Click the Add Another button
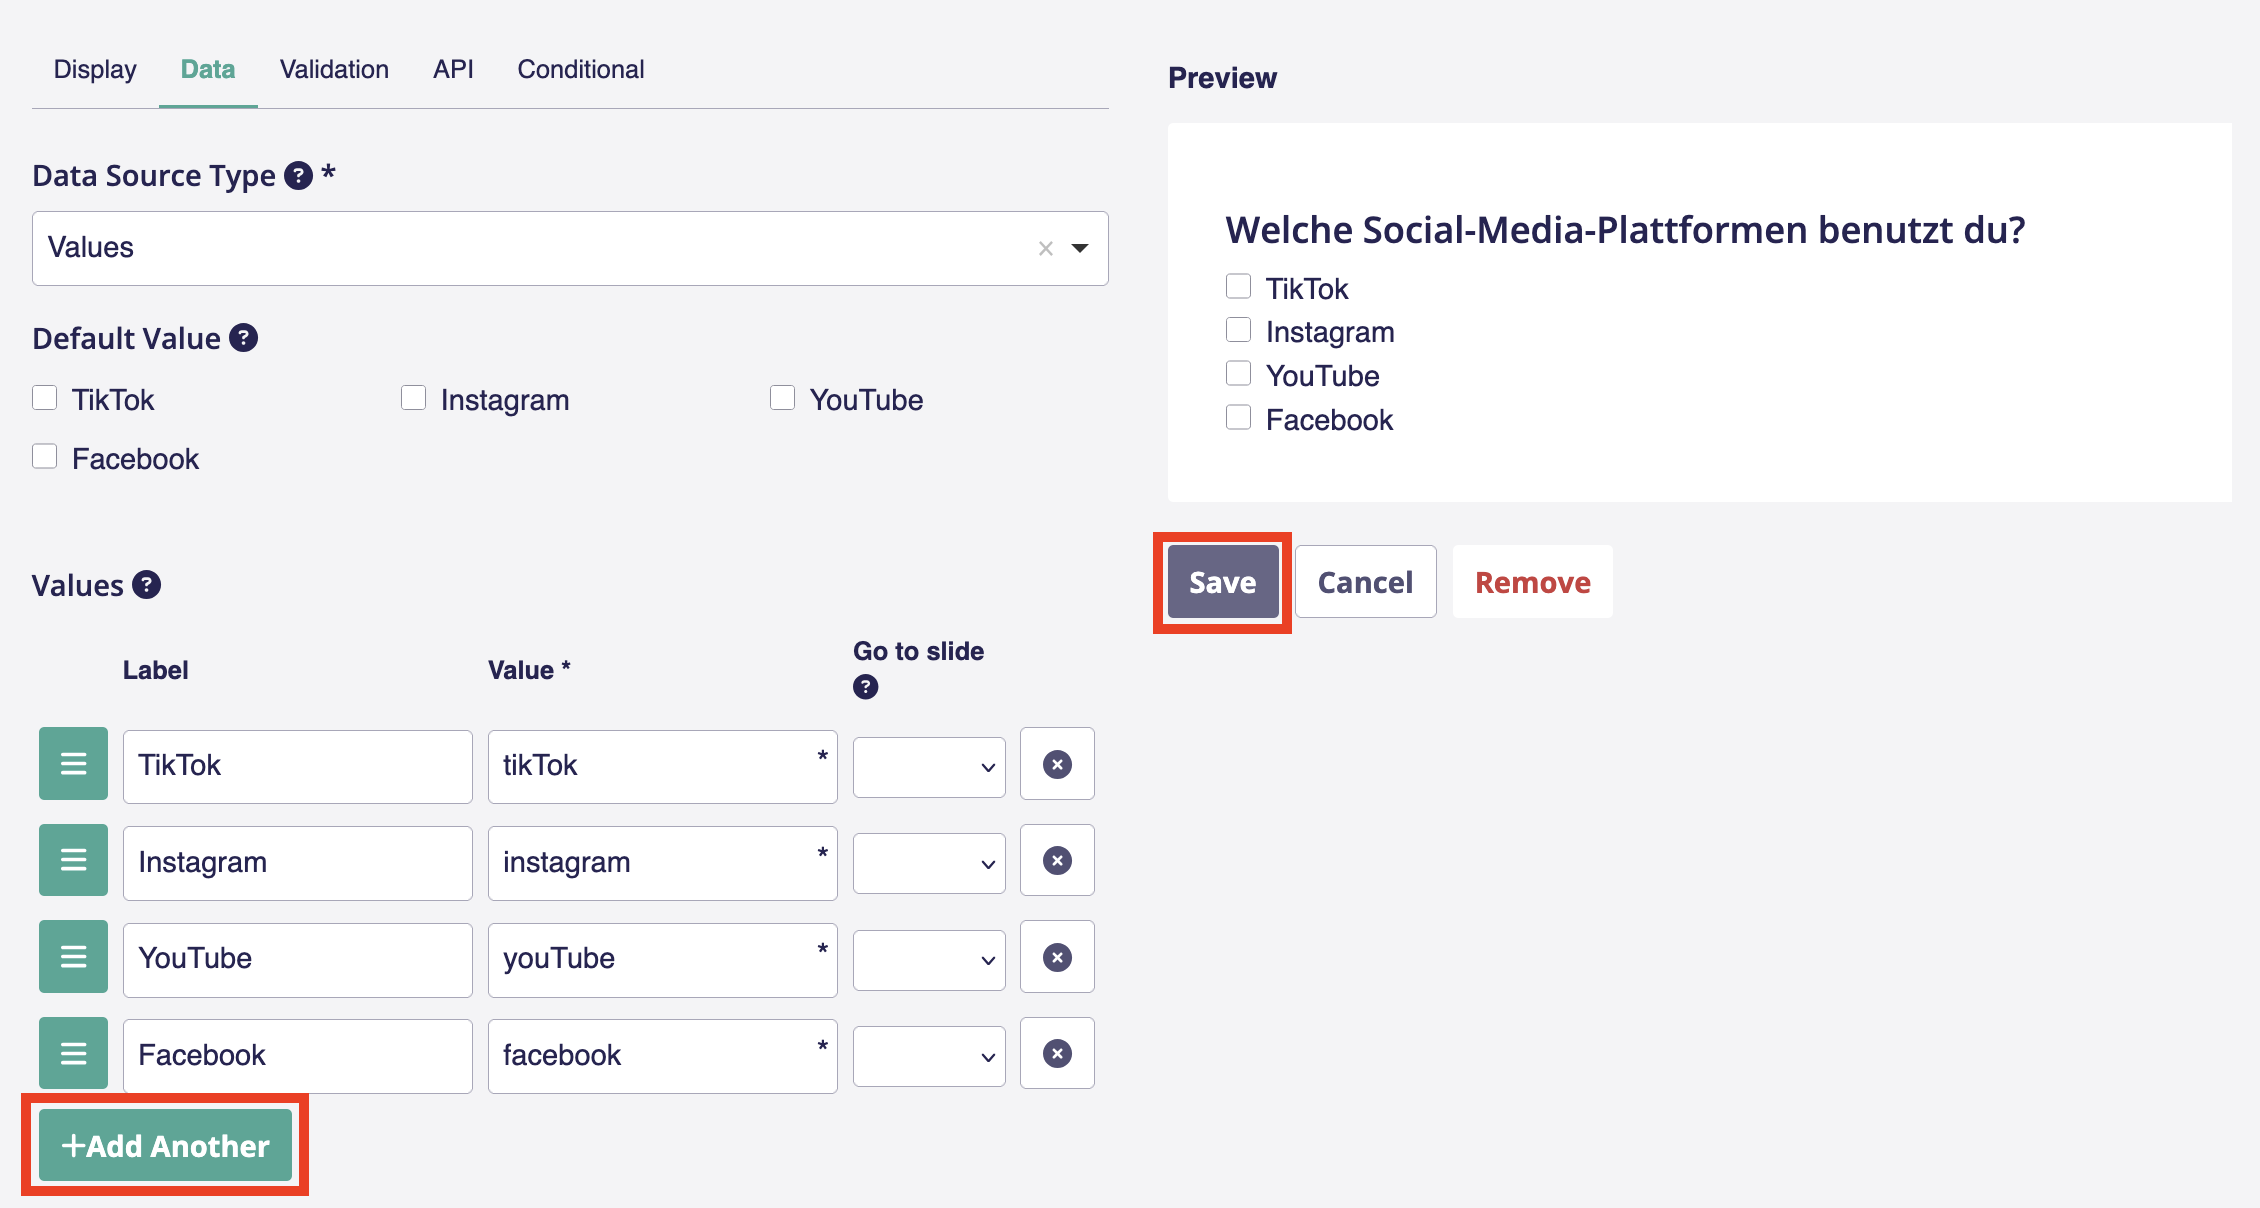Viewport: 2260px width, 1208px height. click(166, 1145)
